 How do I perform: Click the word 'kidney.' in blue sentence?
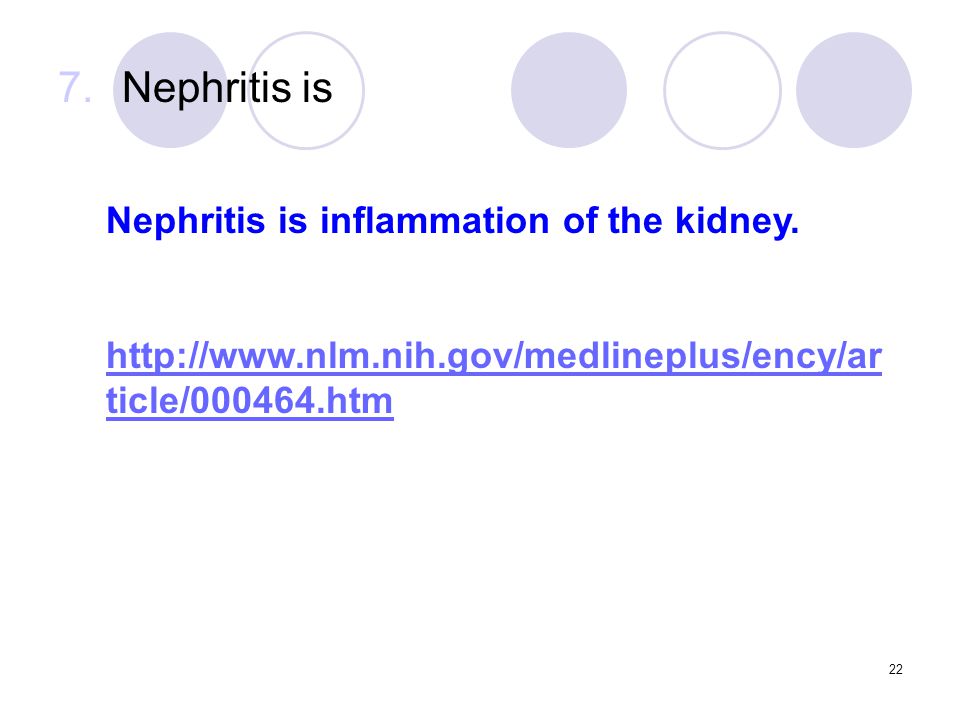pyautogui.click(x=737, y=221)
